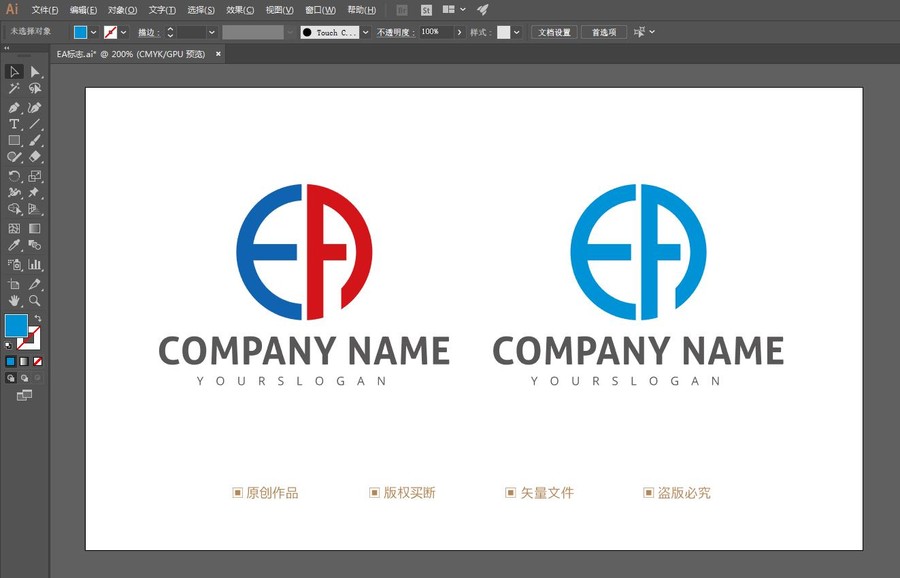Viewport: 900px width, 578px height.
Task: Select the Selection tool (black arrow)
Action: pos(14,72)
